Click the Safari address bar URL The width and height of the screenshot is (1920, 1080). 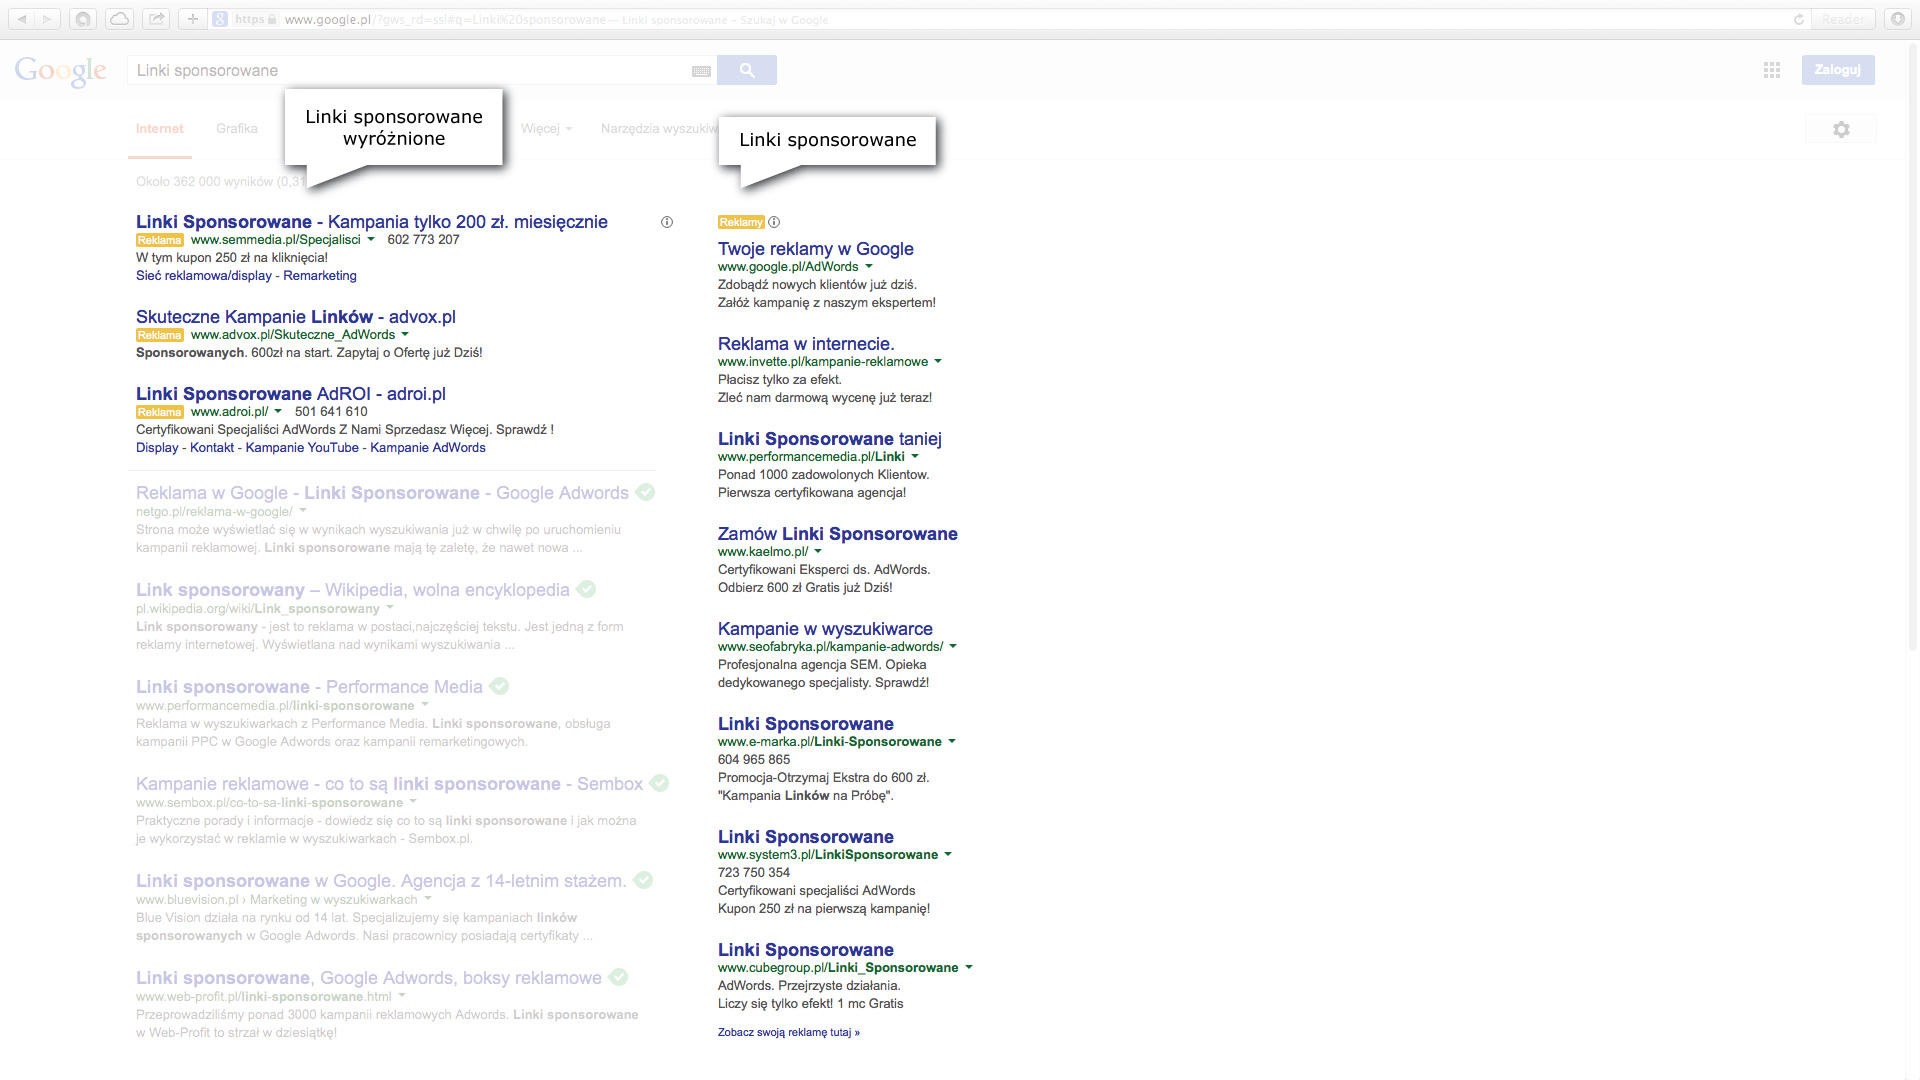click(x=1010, y=19)
